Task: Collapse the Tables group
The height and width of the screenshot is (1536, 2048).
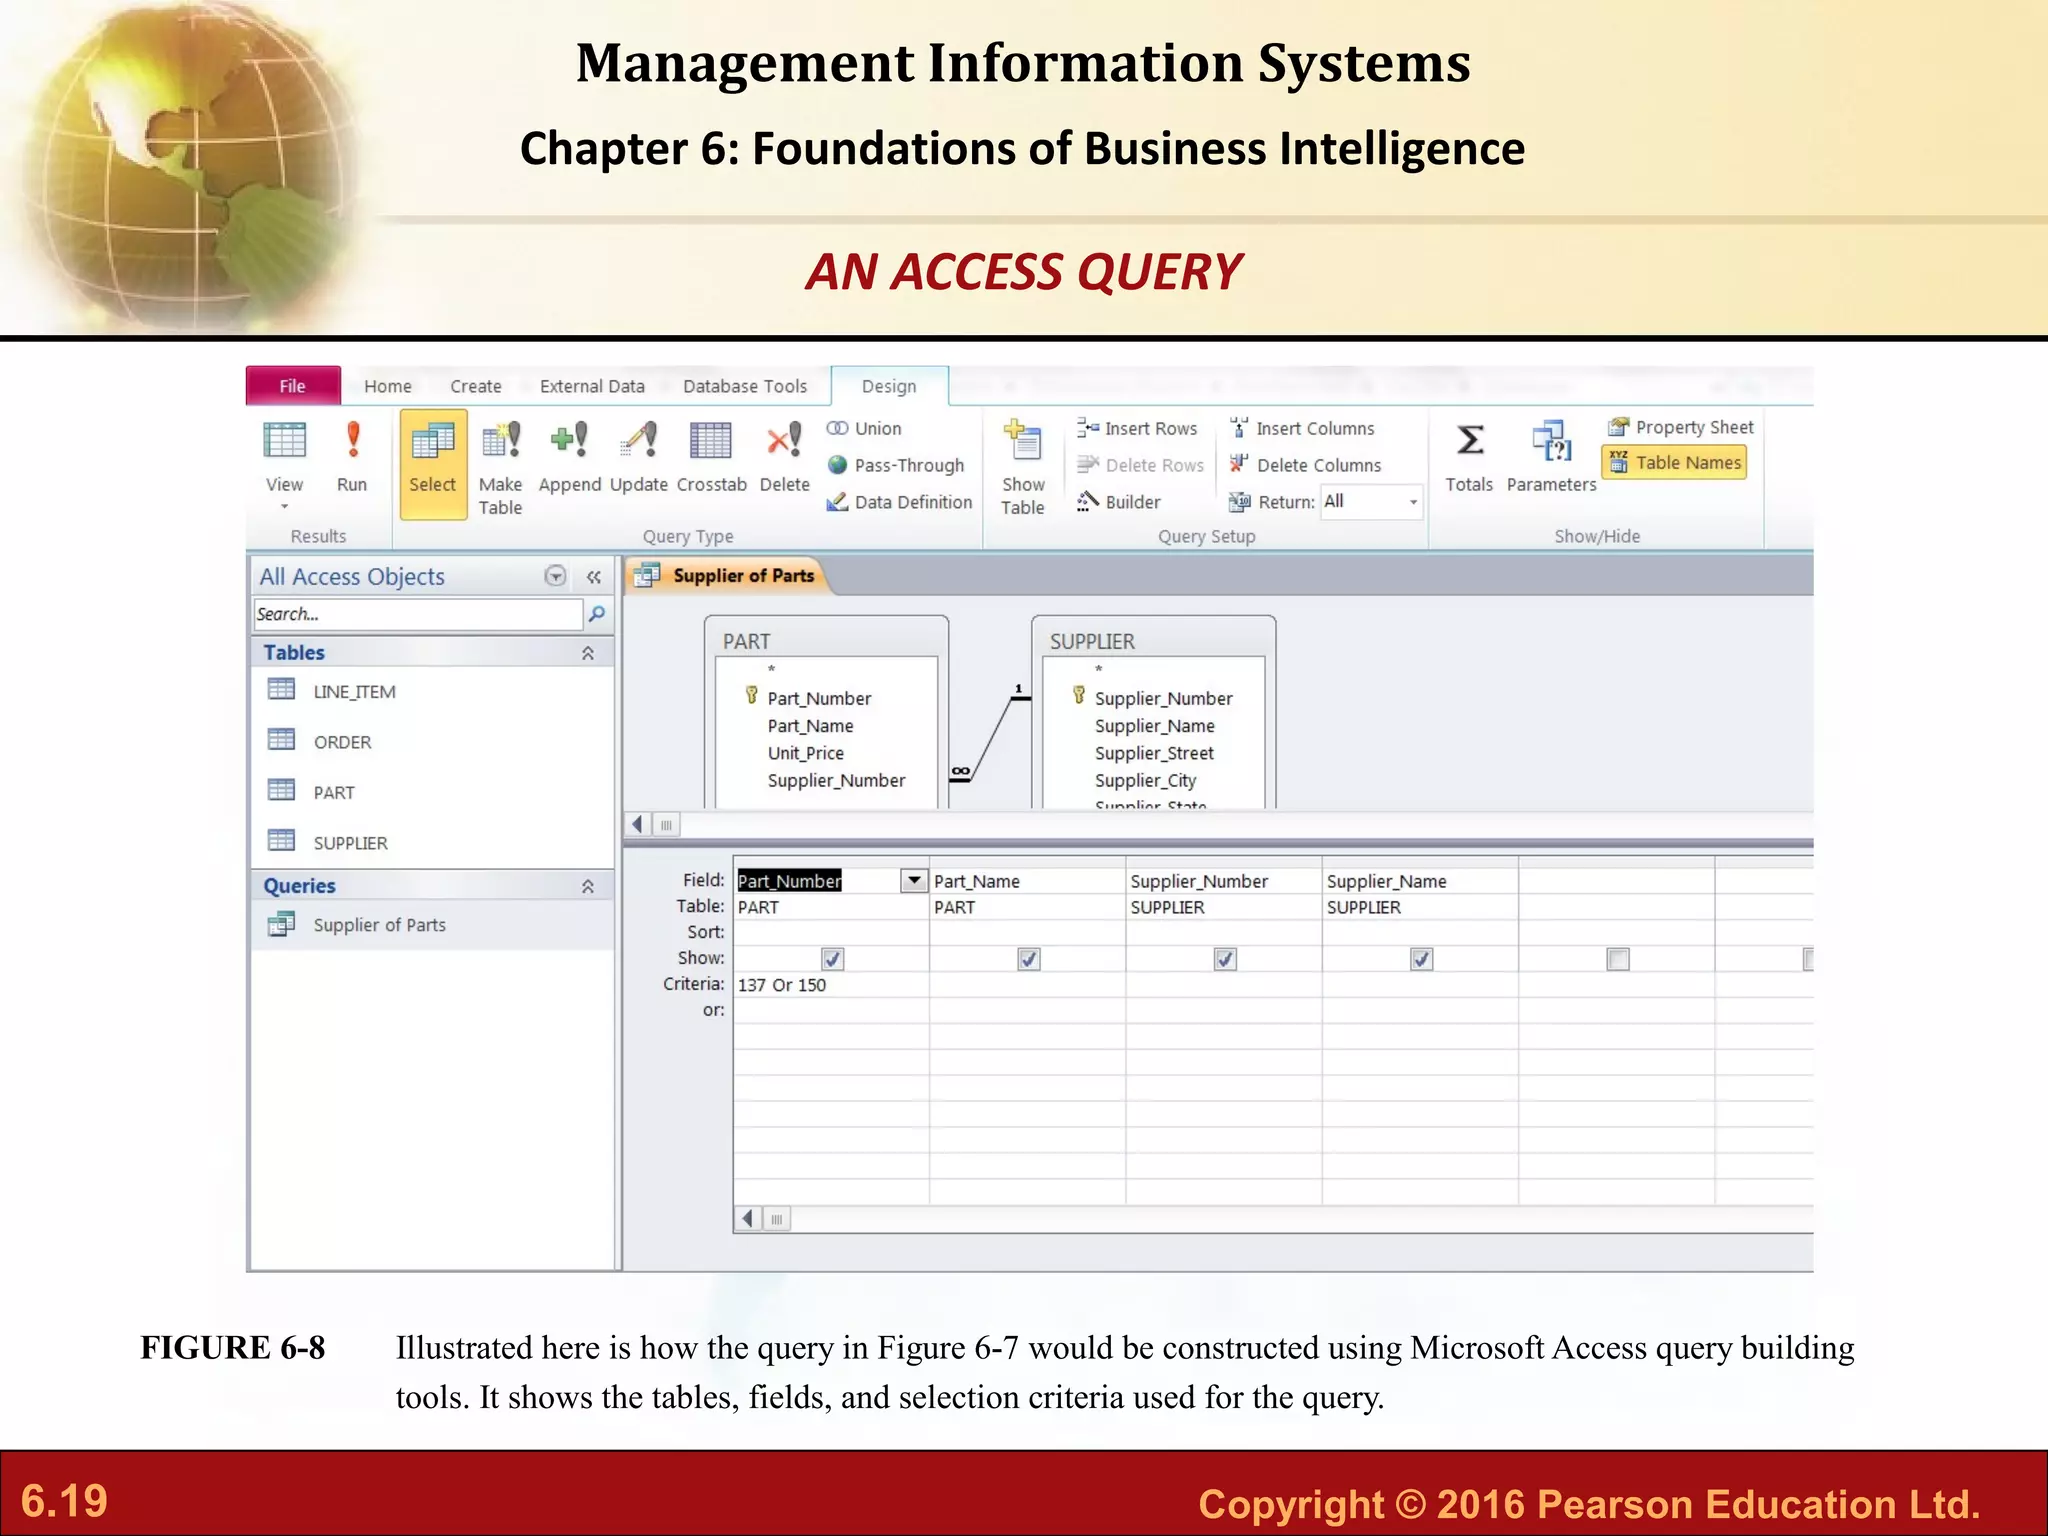Action: [x=588, y=653]
